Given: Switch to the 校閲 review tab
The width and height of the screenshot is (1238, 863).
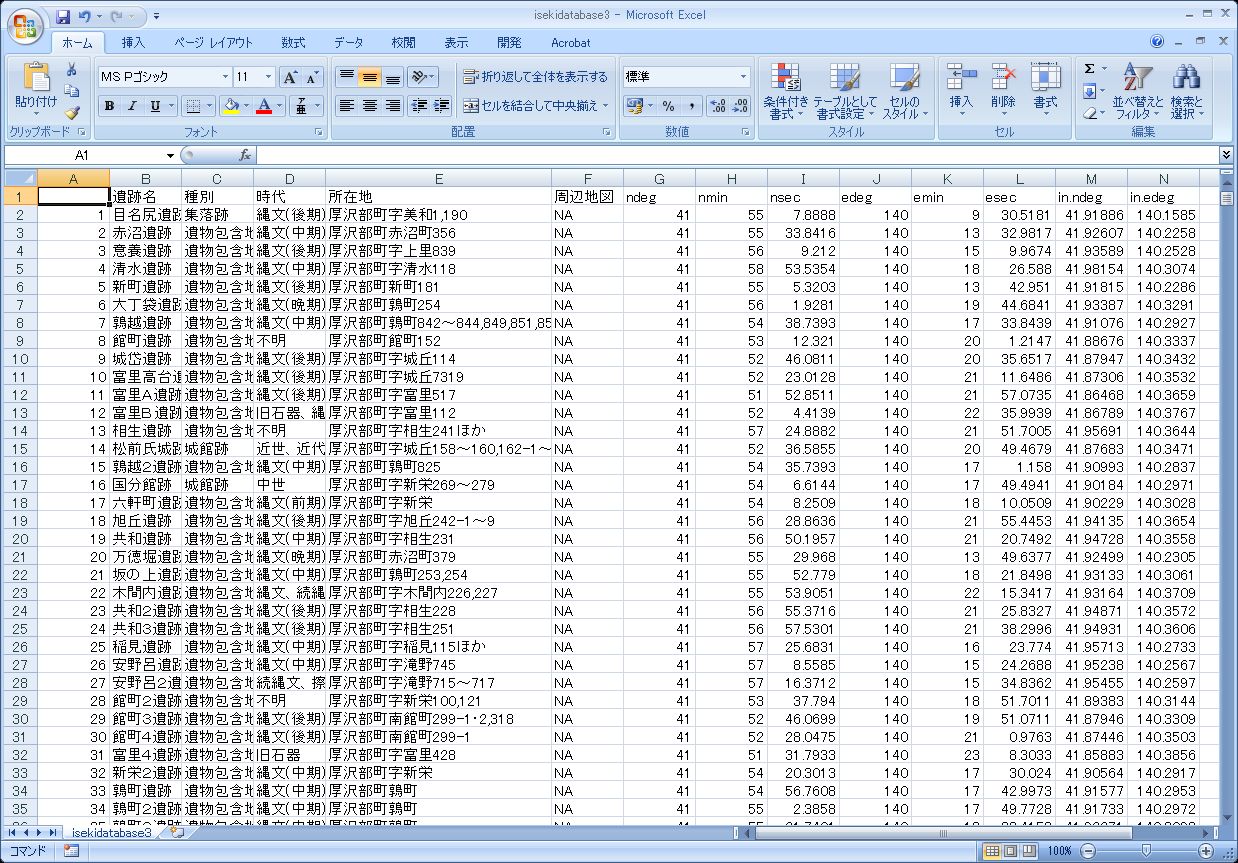Looking at the screenshot, I should (x=403, y=43).
